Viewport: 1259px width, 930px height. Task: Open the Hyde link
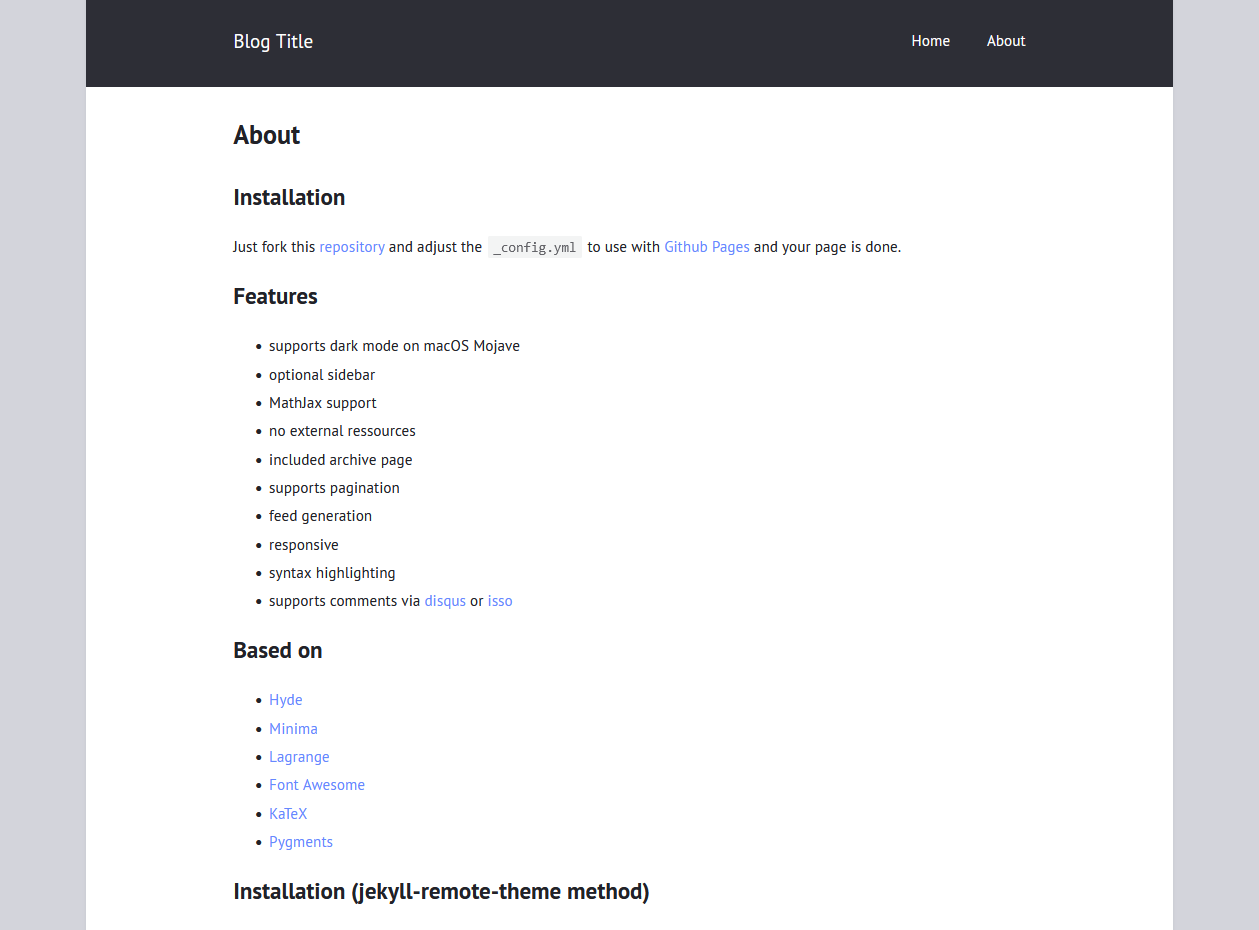tap(286, 700)
